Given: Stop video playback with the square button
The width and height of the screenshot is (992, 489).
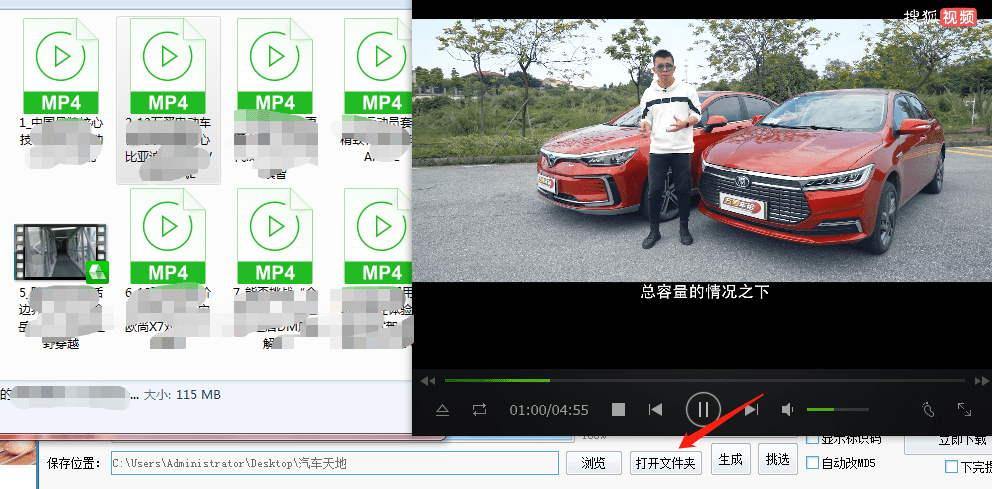Looking at the screenshot, I should click(618, 409).
